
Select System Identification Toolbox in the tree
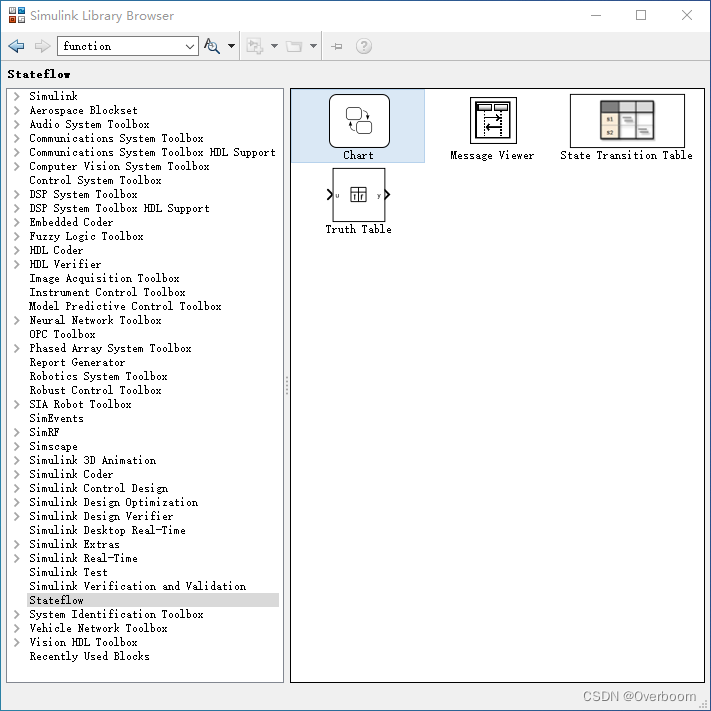click(117, 614)
